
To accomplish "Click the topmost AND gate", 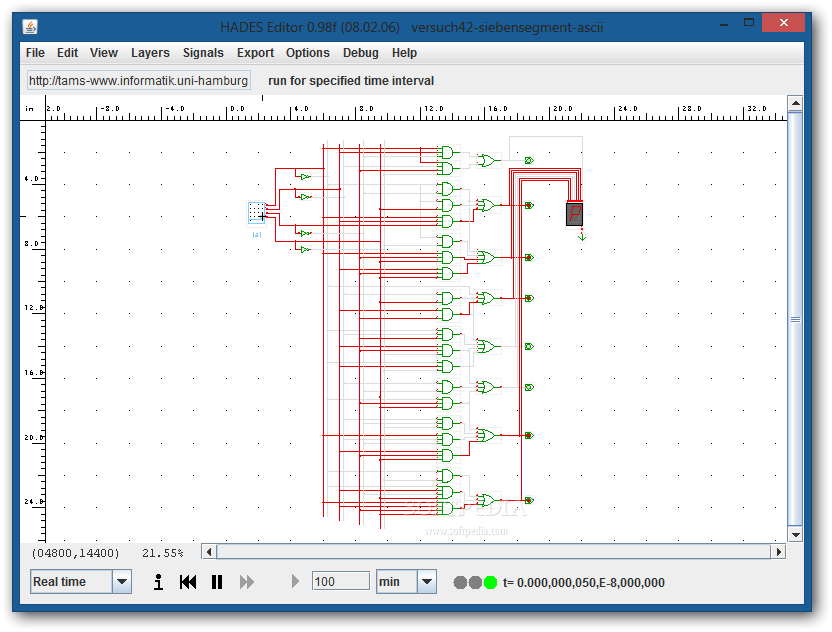I will (447, 153).
